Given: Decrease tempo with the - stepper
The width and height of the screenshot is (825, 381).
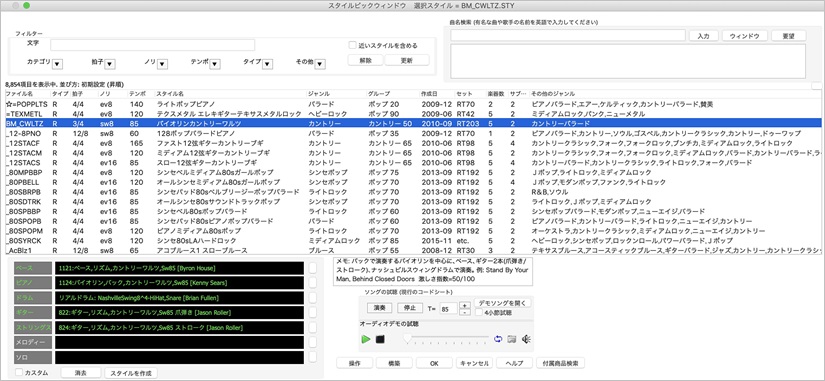Looking at the screenshot, I should (x=465, y=312).
